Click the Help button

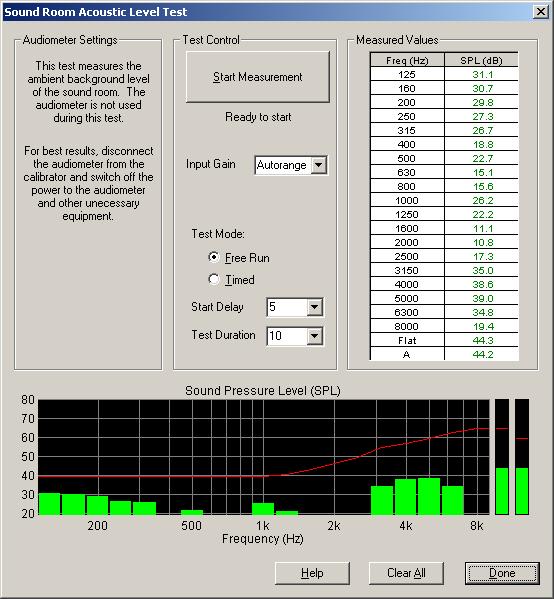(x=312, y=573)
